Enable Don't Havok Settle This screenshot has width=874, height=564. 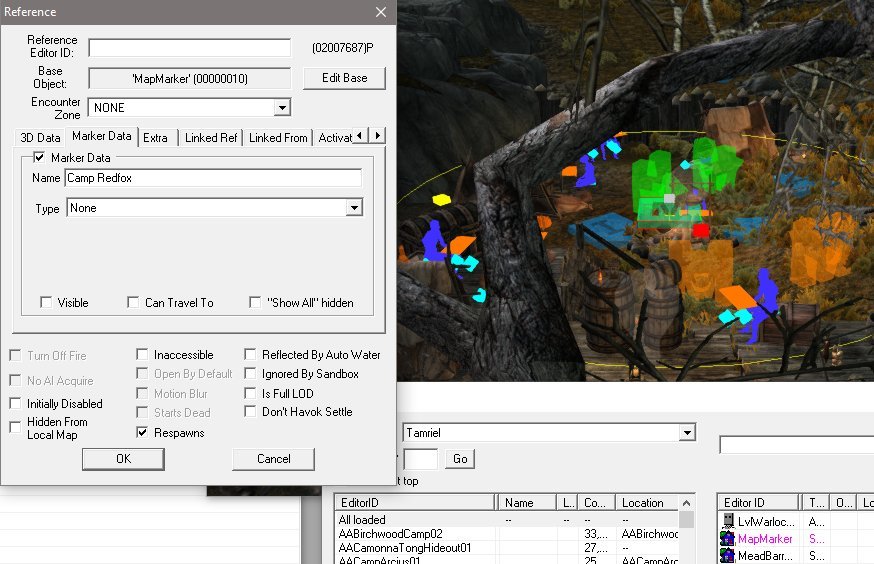tap(250, 412)
